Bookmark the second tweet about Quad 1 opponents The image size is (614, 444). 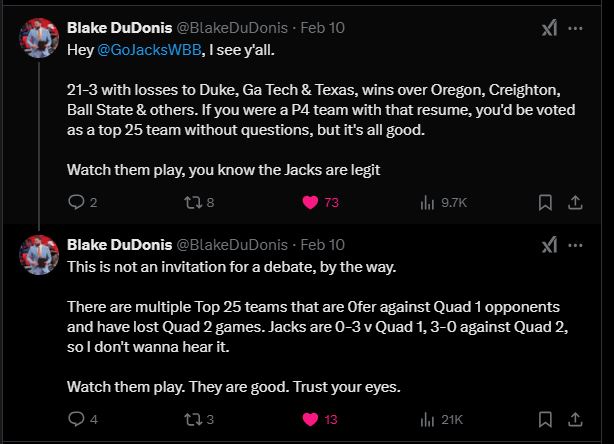tap(545, 419)
